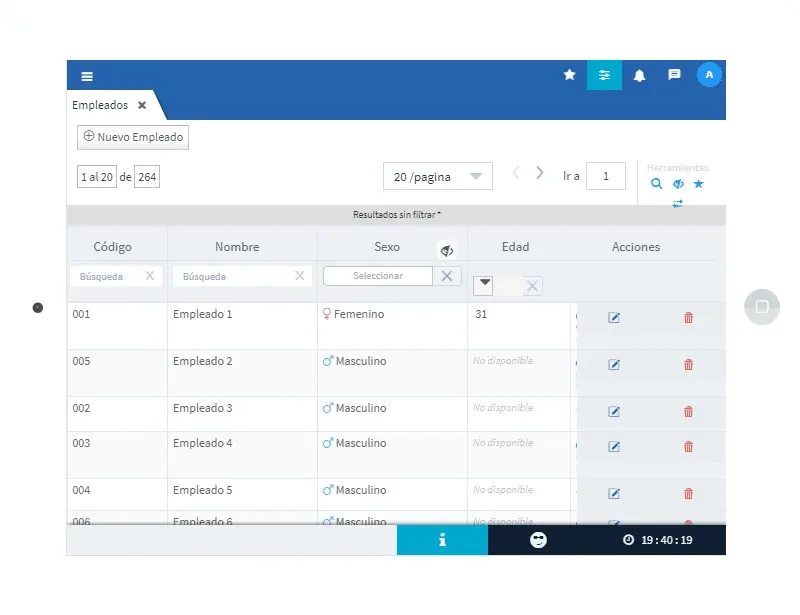Edit Empleado 2 row
Image resolution: width=800 pixels, height=615 pixels.
tap(614, 365)
